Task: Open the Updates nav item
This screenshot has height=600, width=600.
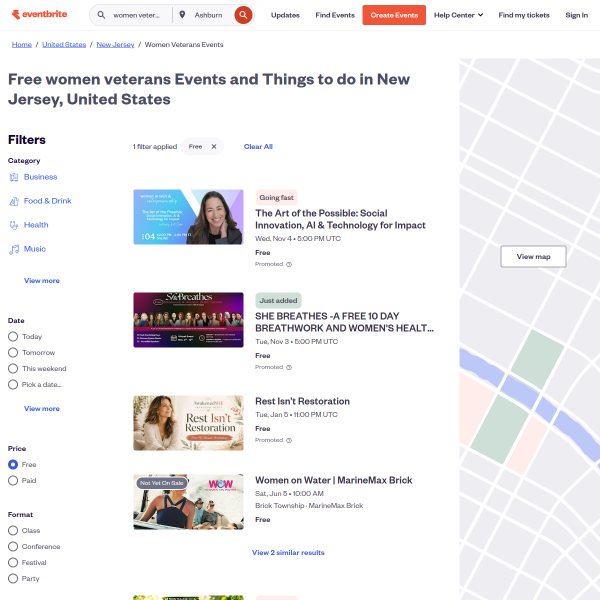Action: (x=285, y=15)
